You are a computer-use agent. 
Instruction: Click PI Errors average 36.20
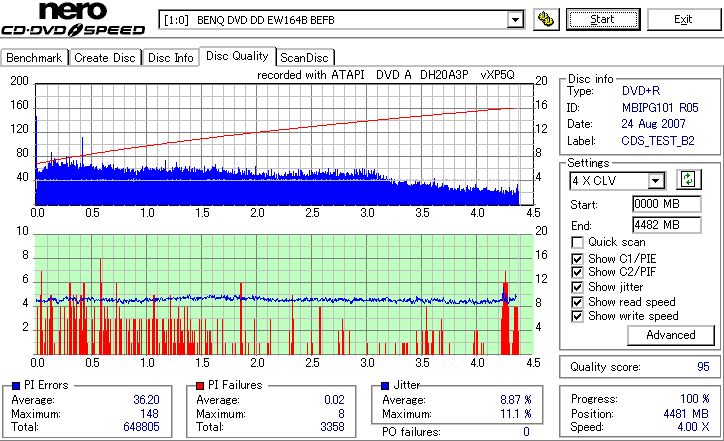146,399
